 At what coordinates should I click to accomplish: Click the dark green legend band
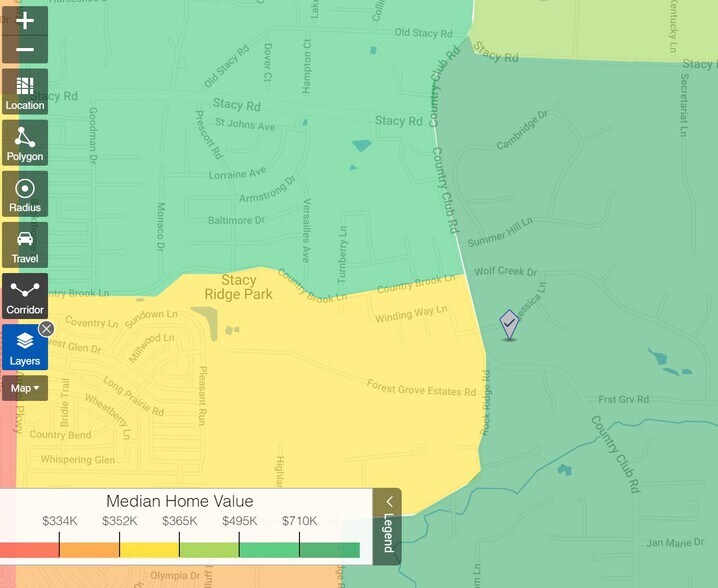(329, 550)
